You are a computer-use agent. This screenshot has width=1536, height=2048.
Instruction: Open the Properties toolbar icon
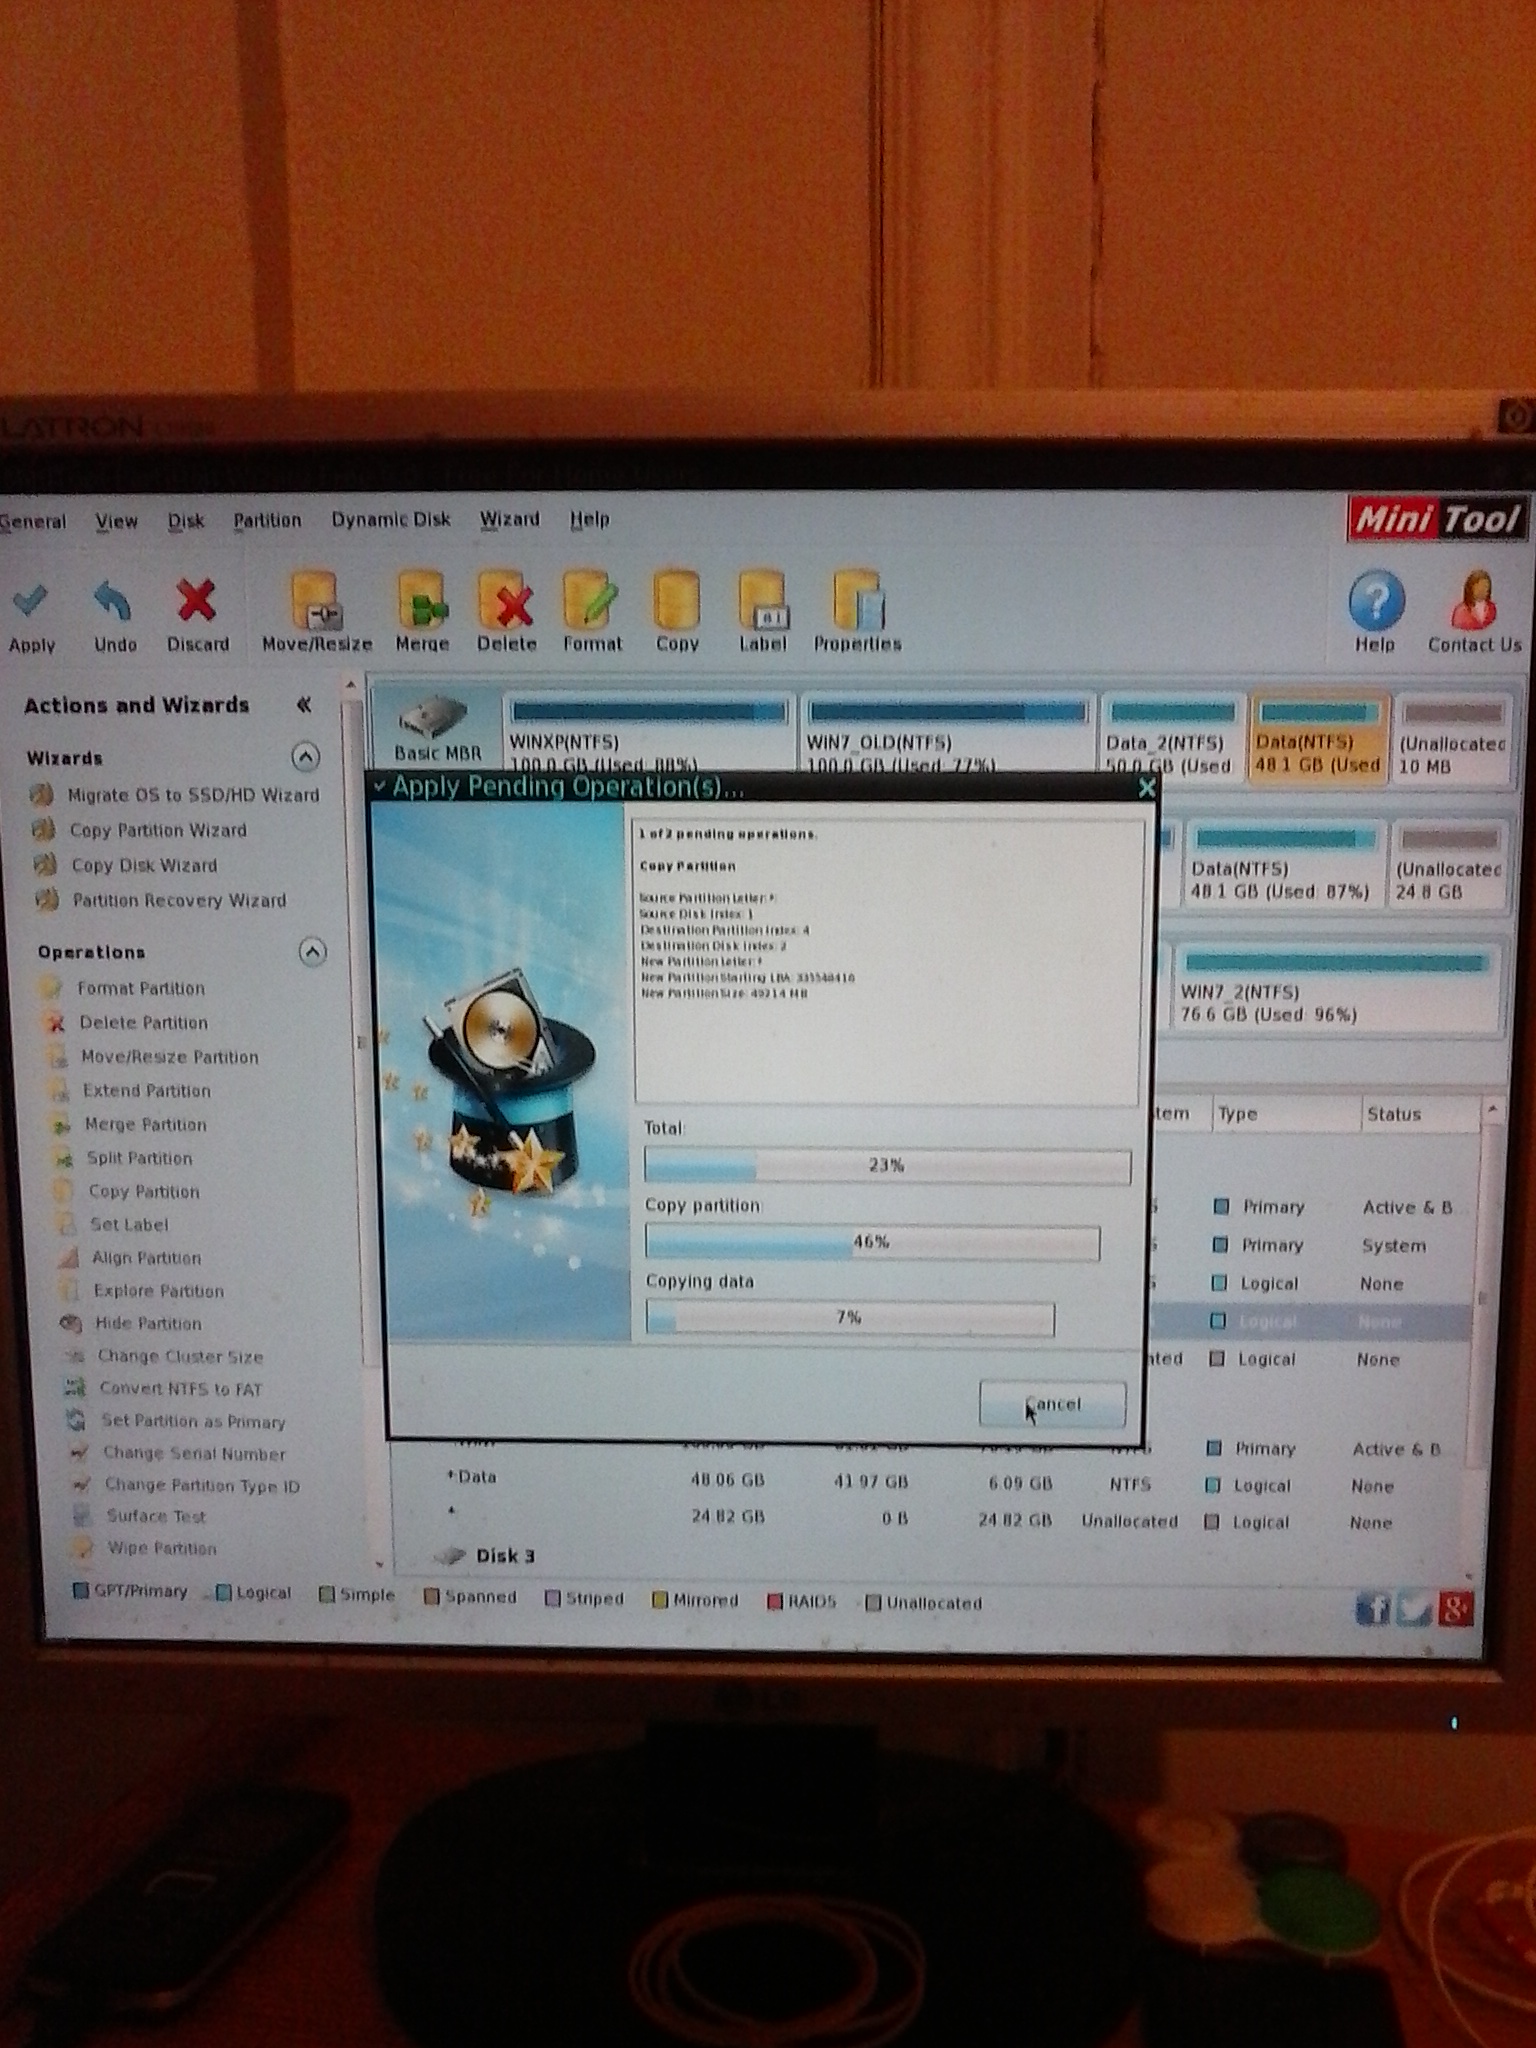coord(857,601)
